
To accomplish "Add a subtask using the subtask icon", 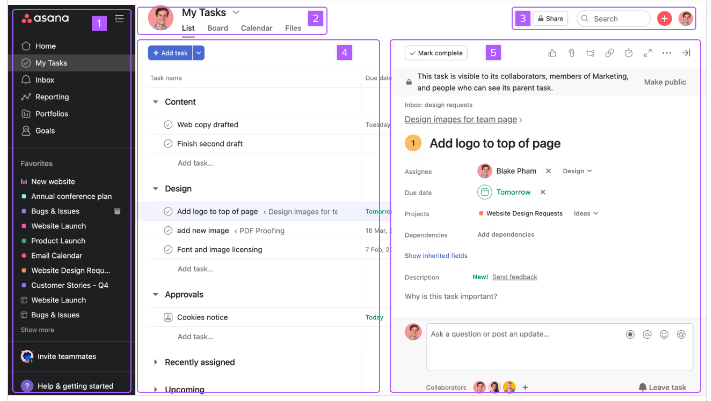I will tap(590, 53).
